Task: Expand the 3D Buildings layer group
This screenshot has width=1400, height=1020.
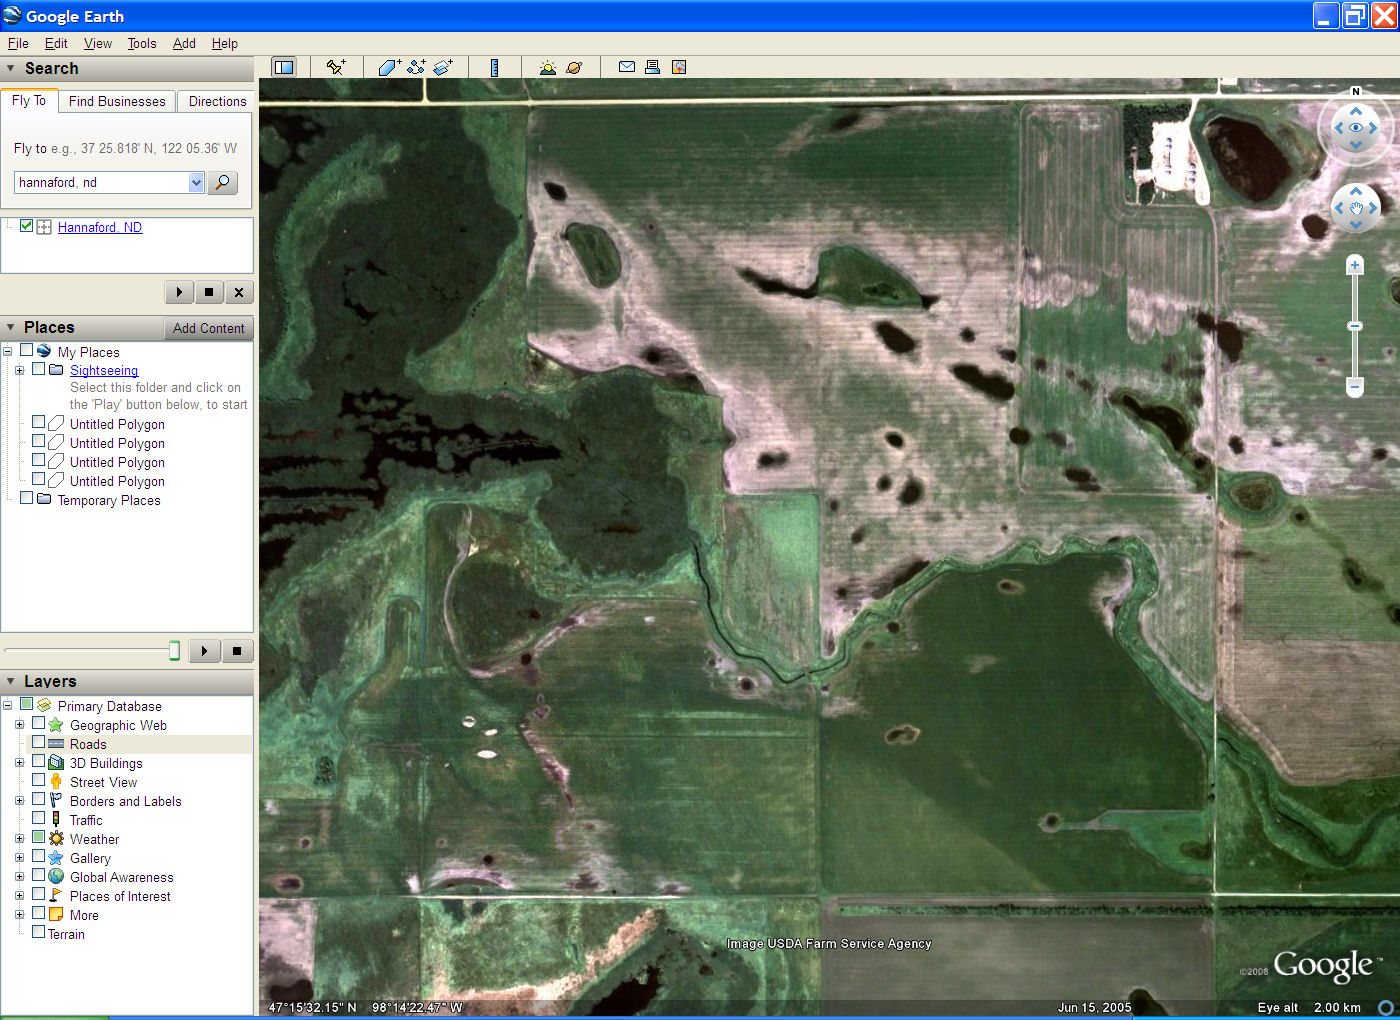Action: pyautogui.click(x=19, y=763)
